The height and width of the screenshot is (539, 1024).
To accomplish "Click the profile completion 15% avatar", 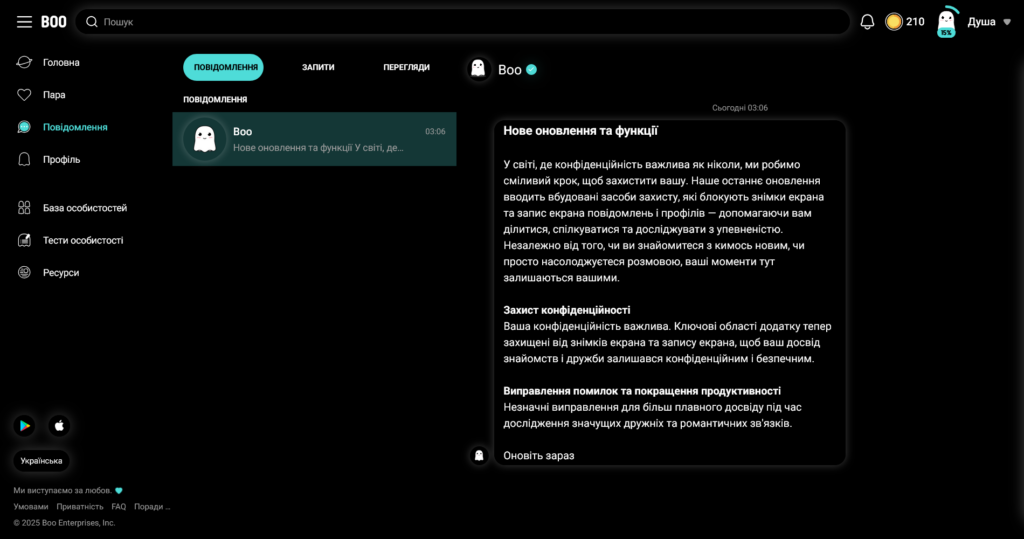I will [946, 23].
